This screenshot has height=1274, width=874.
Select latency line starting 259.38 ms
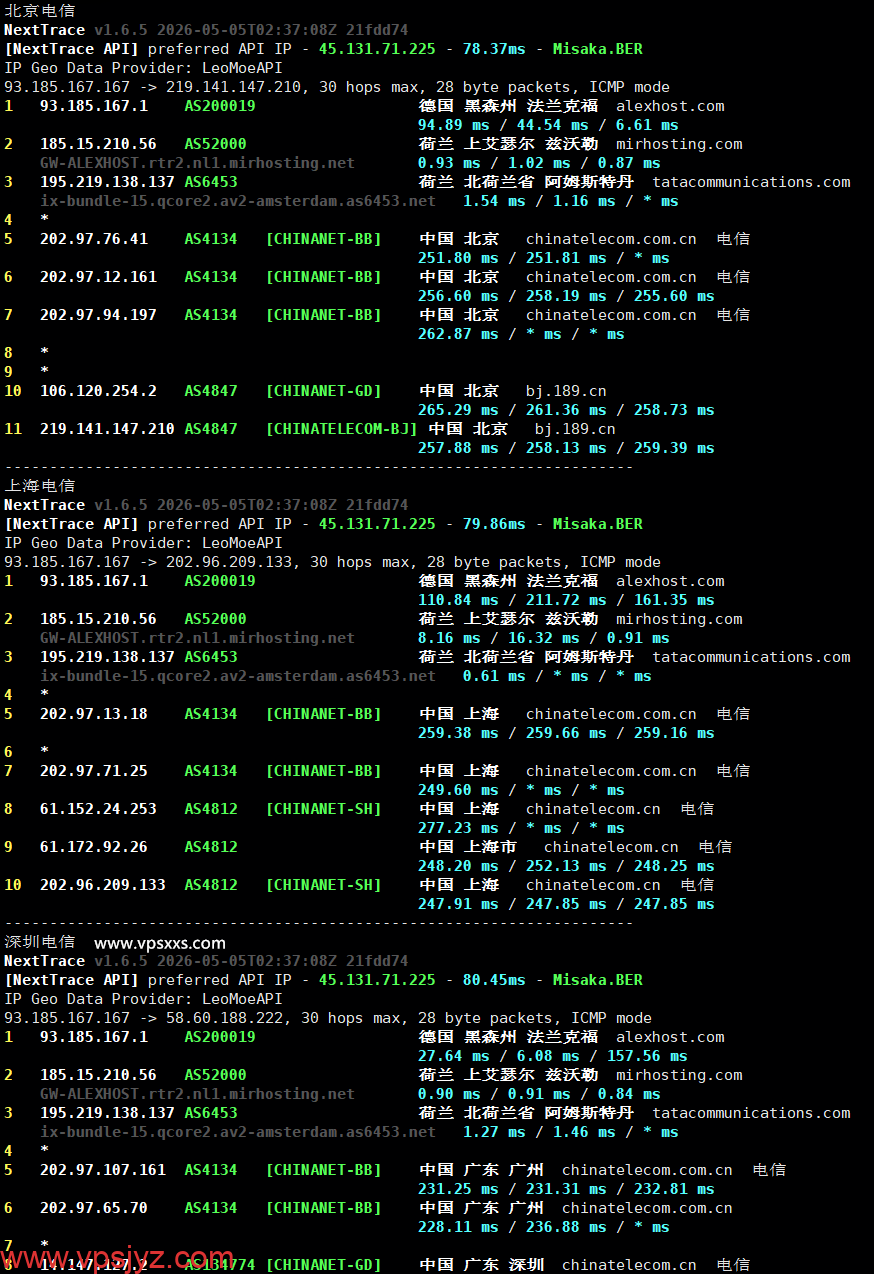click(x=566, y=733)
